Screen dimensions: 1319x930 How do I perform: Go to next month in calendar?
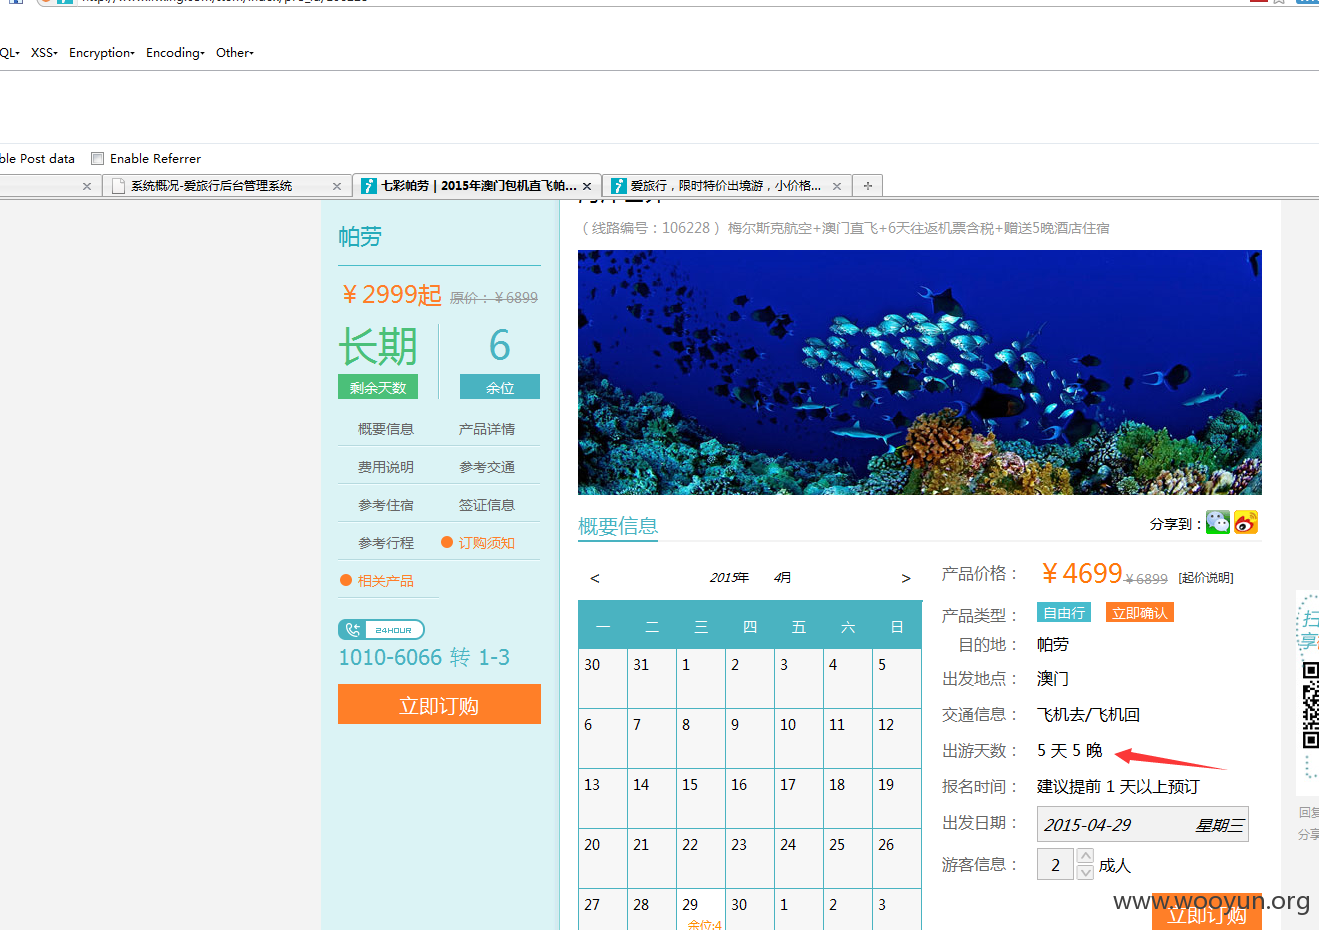tap(906, 578)
